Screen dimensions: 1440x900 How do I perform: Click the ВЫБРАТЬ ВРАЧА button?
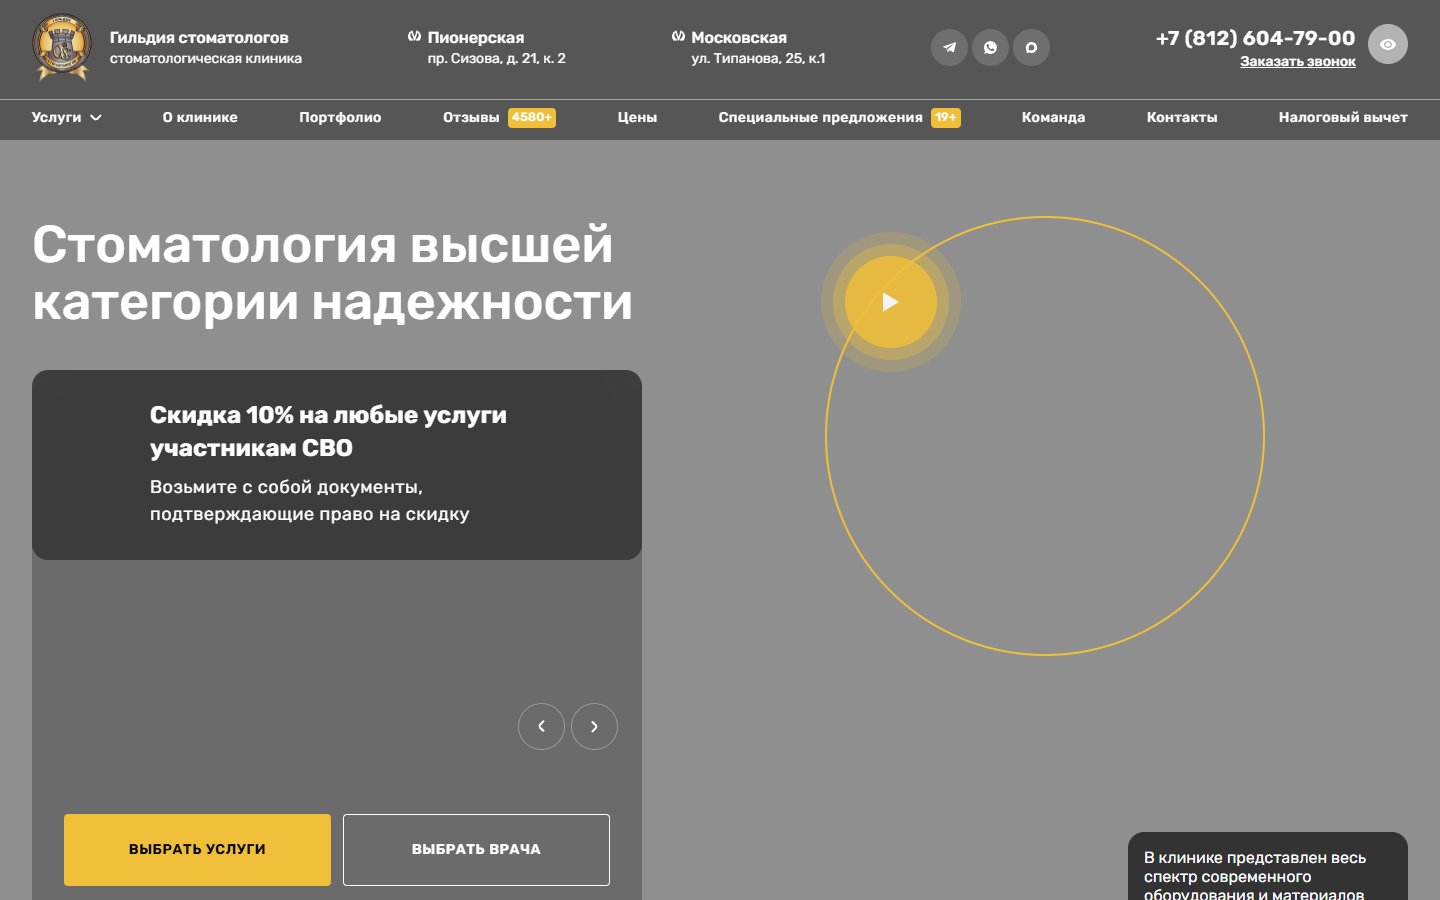pyautogui.click(x=476, y=849)
